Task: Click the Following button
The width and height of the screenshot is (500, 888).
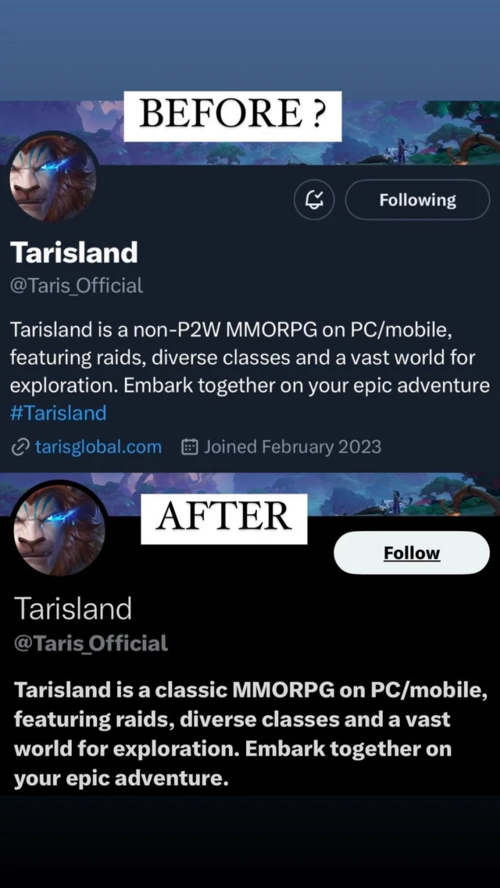Action: 417,200
